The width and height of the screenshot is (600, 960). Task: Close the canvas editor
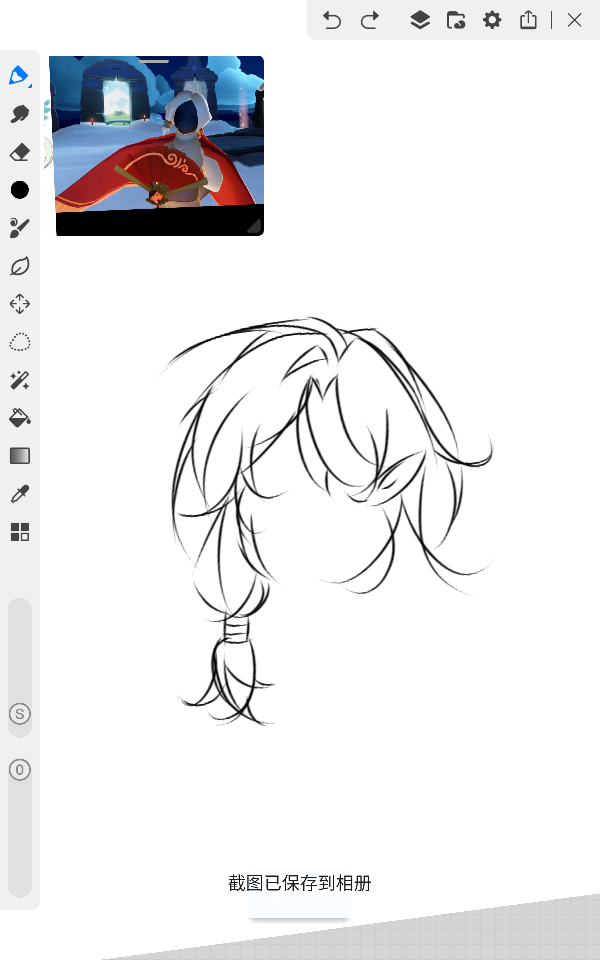tap(574, 20)
